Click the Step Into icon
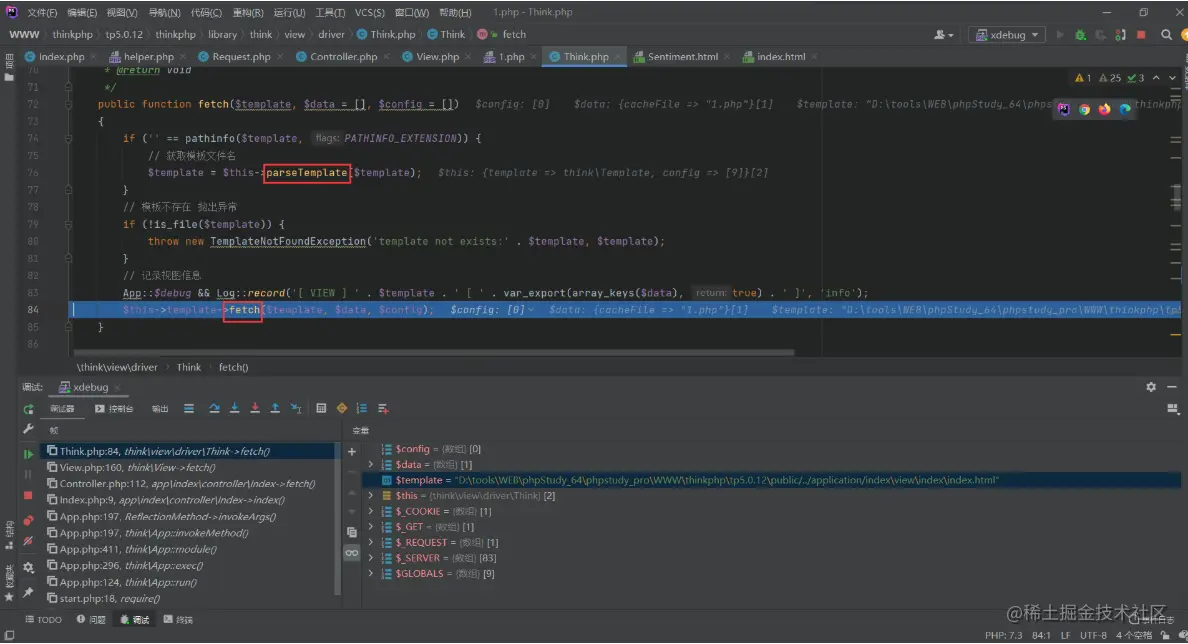 tap(235, 408)
